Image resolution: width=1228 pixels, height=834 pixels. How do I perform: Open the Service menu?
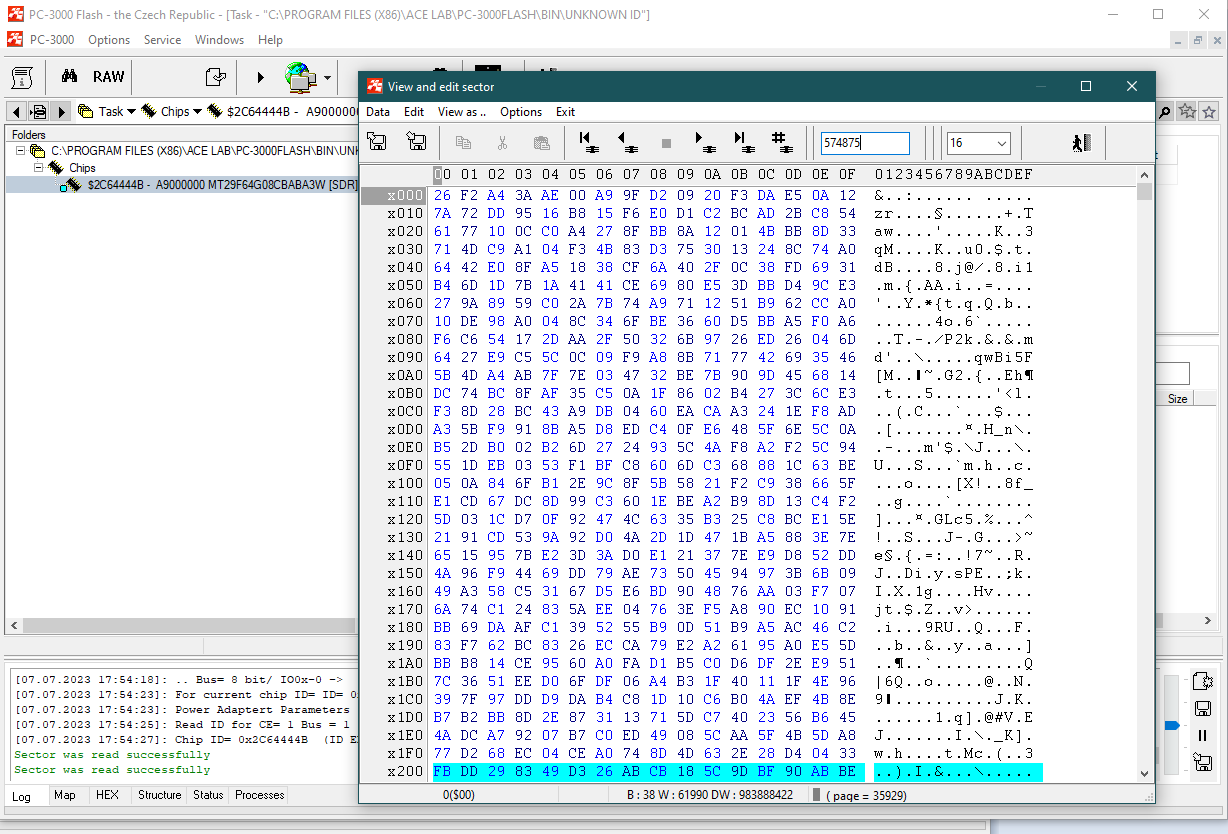coord(162,40)
